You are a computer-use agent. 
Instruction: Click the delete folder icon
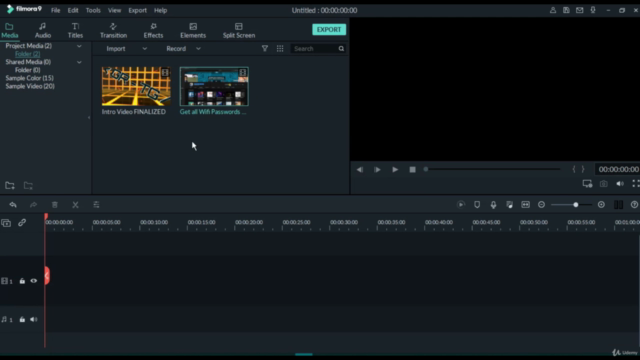(x=28, y=186)
